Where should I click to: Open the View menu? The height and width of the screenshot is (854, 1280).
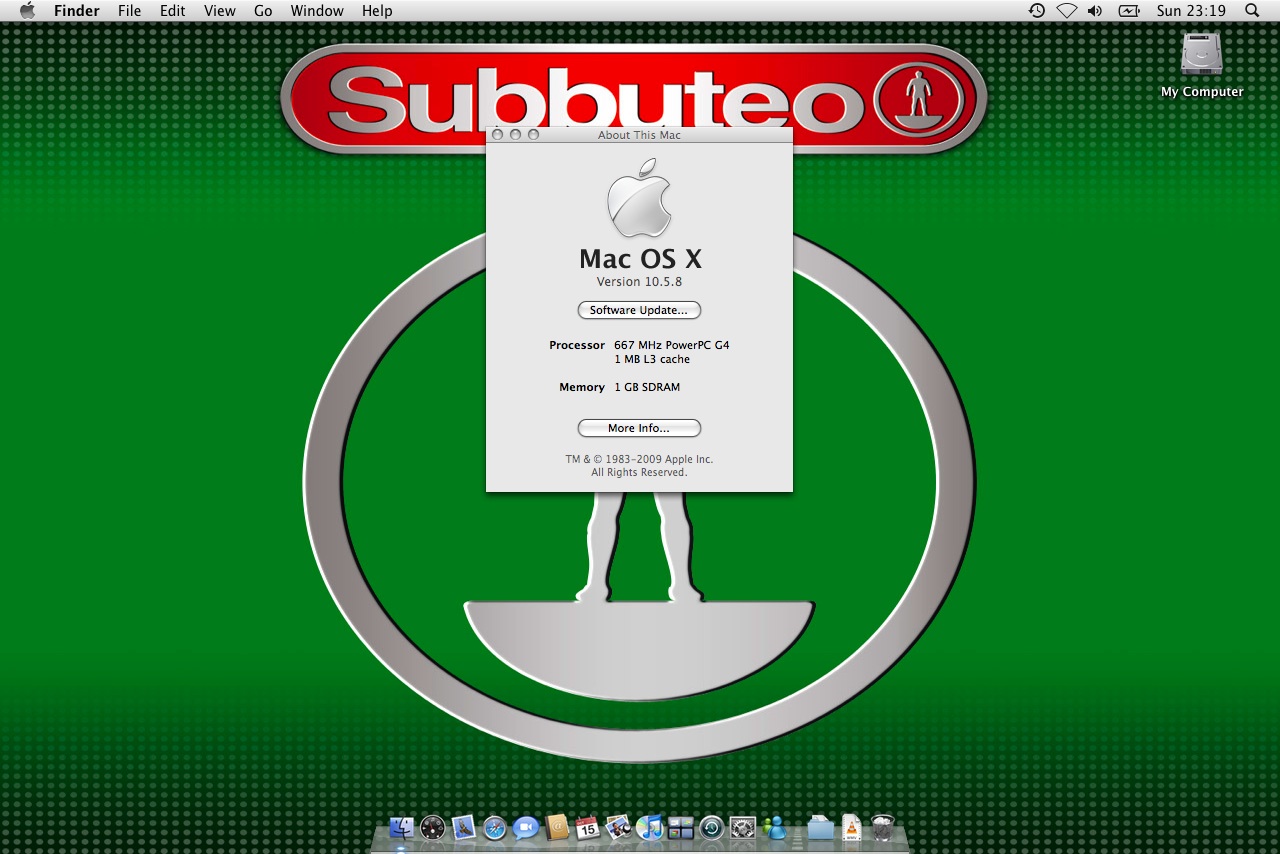(220, 11)
